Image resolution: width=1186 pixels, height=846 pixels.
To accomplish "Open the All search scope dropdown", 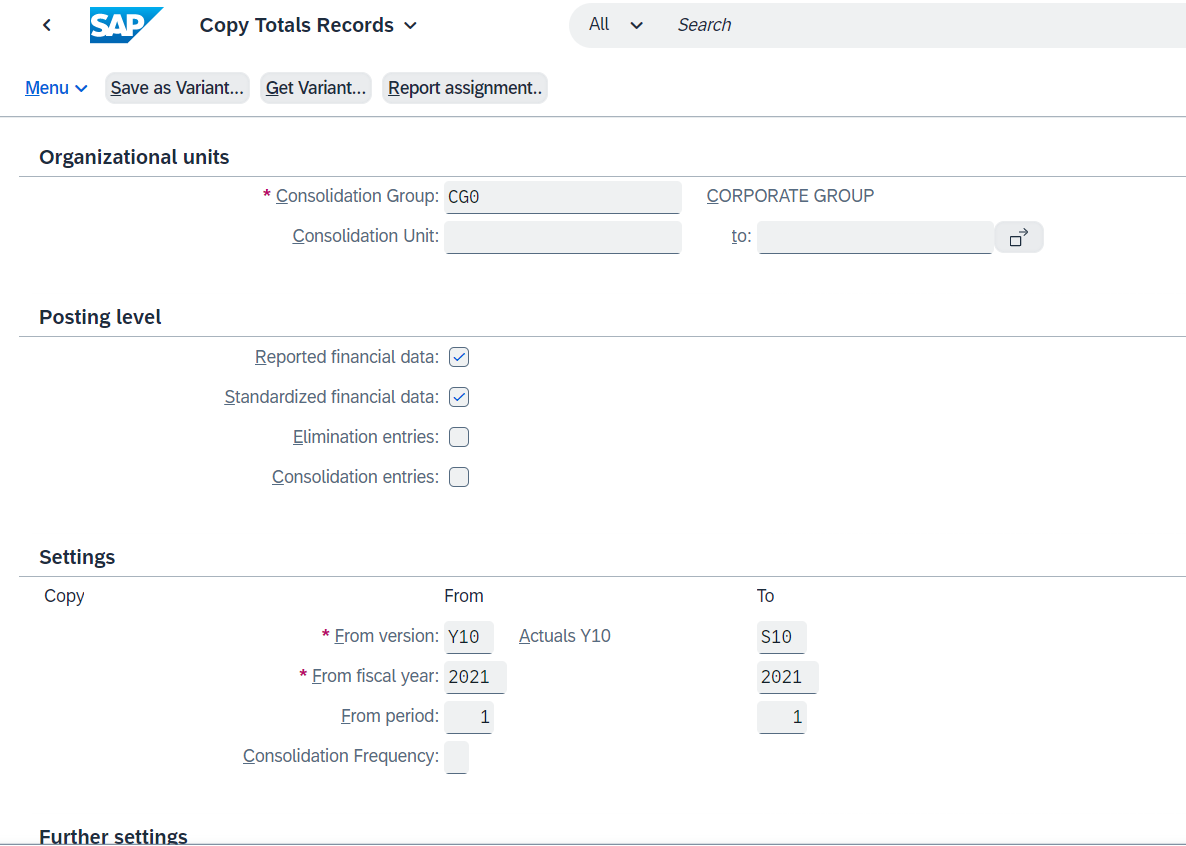I will (x=616, y=25).
